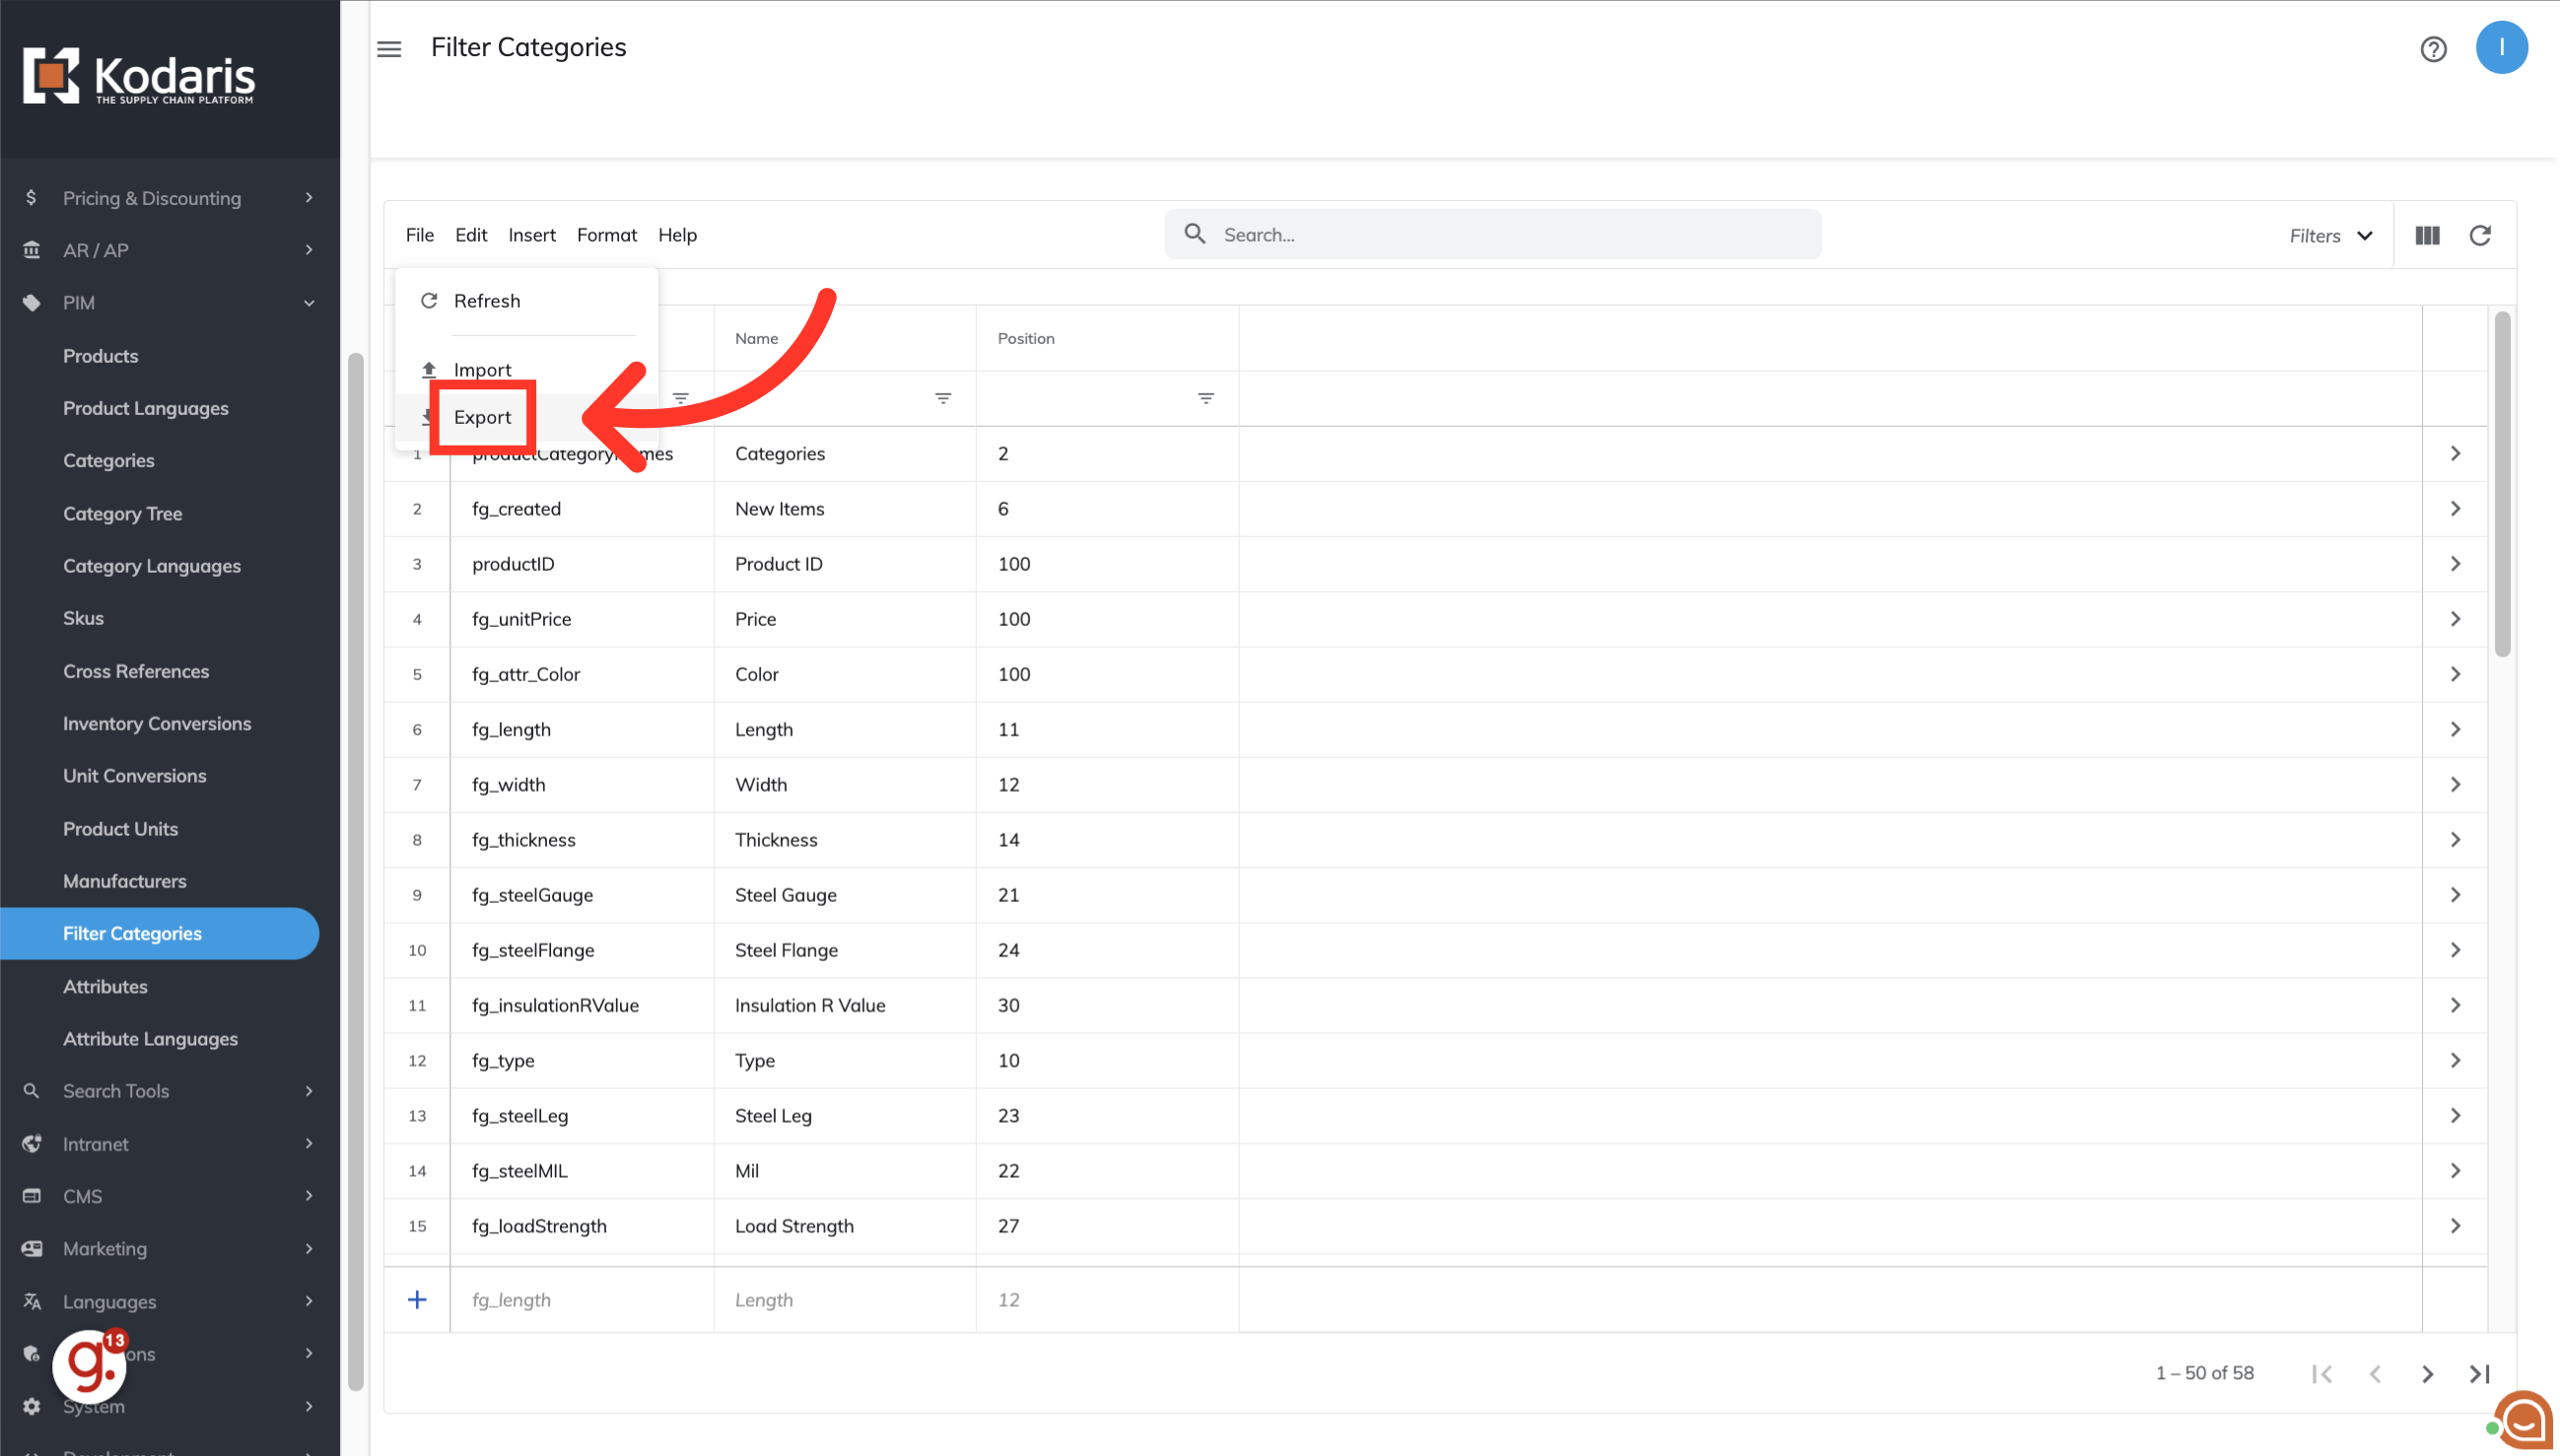This screenshot has height=1456, width=2560.
Task: Open the chat support bubble
Action: coord(2524,1418)
